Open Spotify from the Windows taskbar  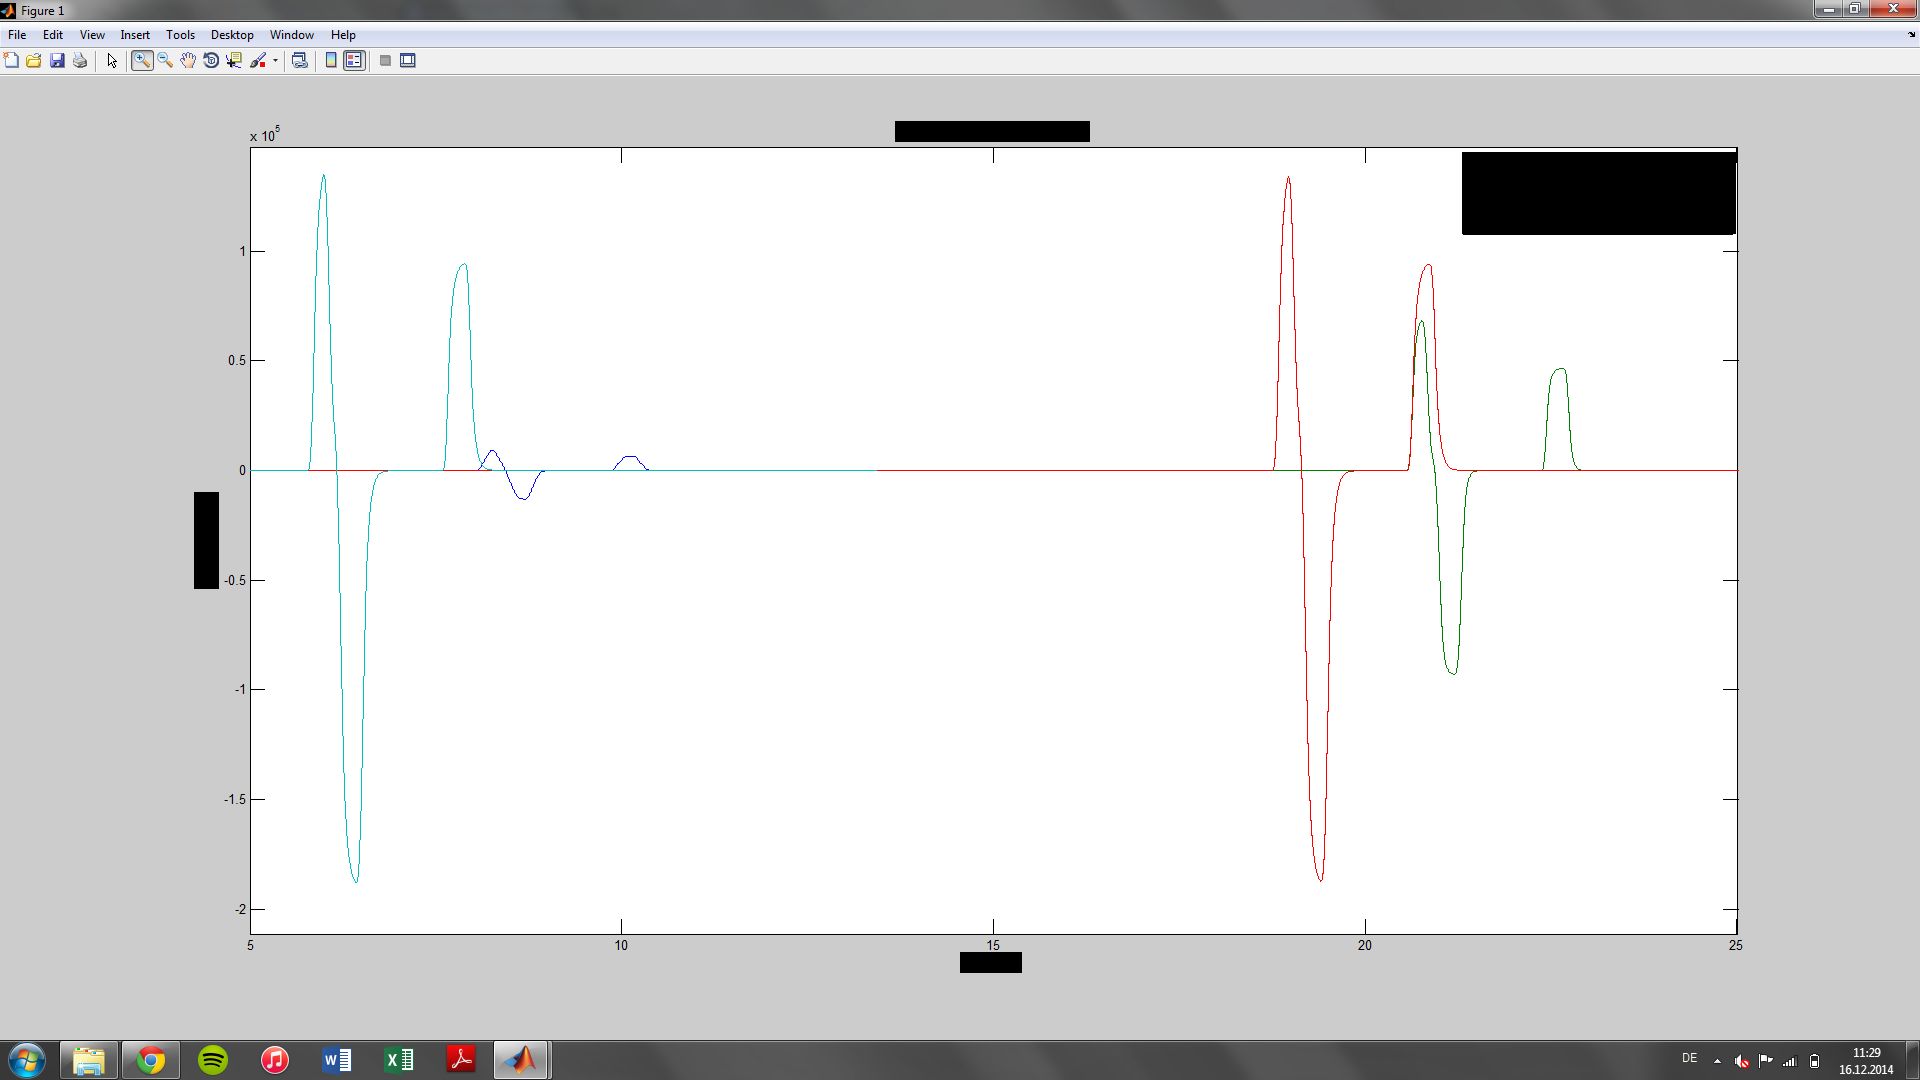tap(213, 1060)
